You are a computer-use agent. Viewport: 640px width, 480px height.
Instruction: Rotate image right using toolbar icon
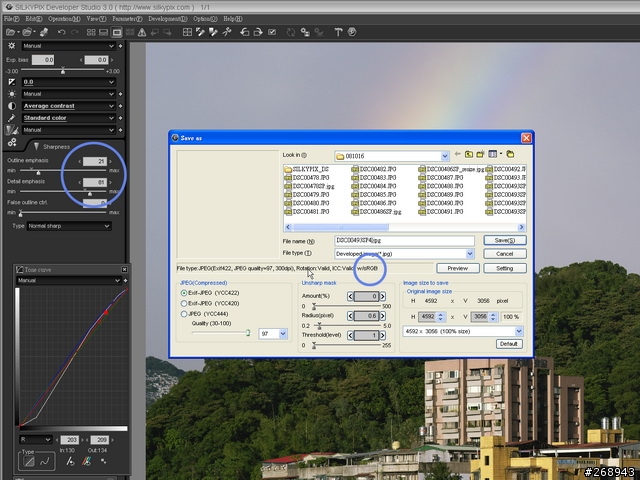pyautogui.click(x=258, y=32)
